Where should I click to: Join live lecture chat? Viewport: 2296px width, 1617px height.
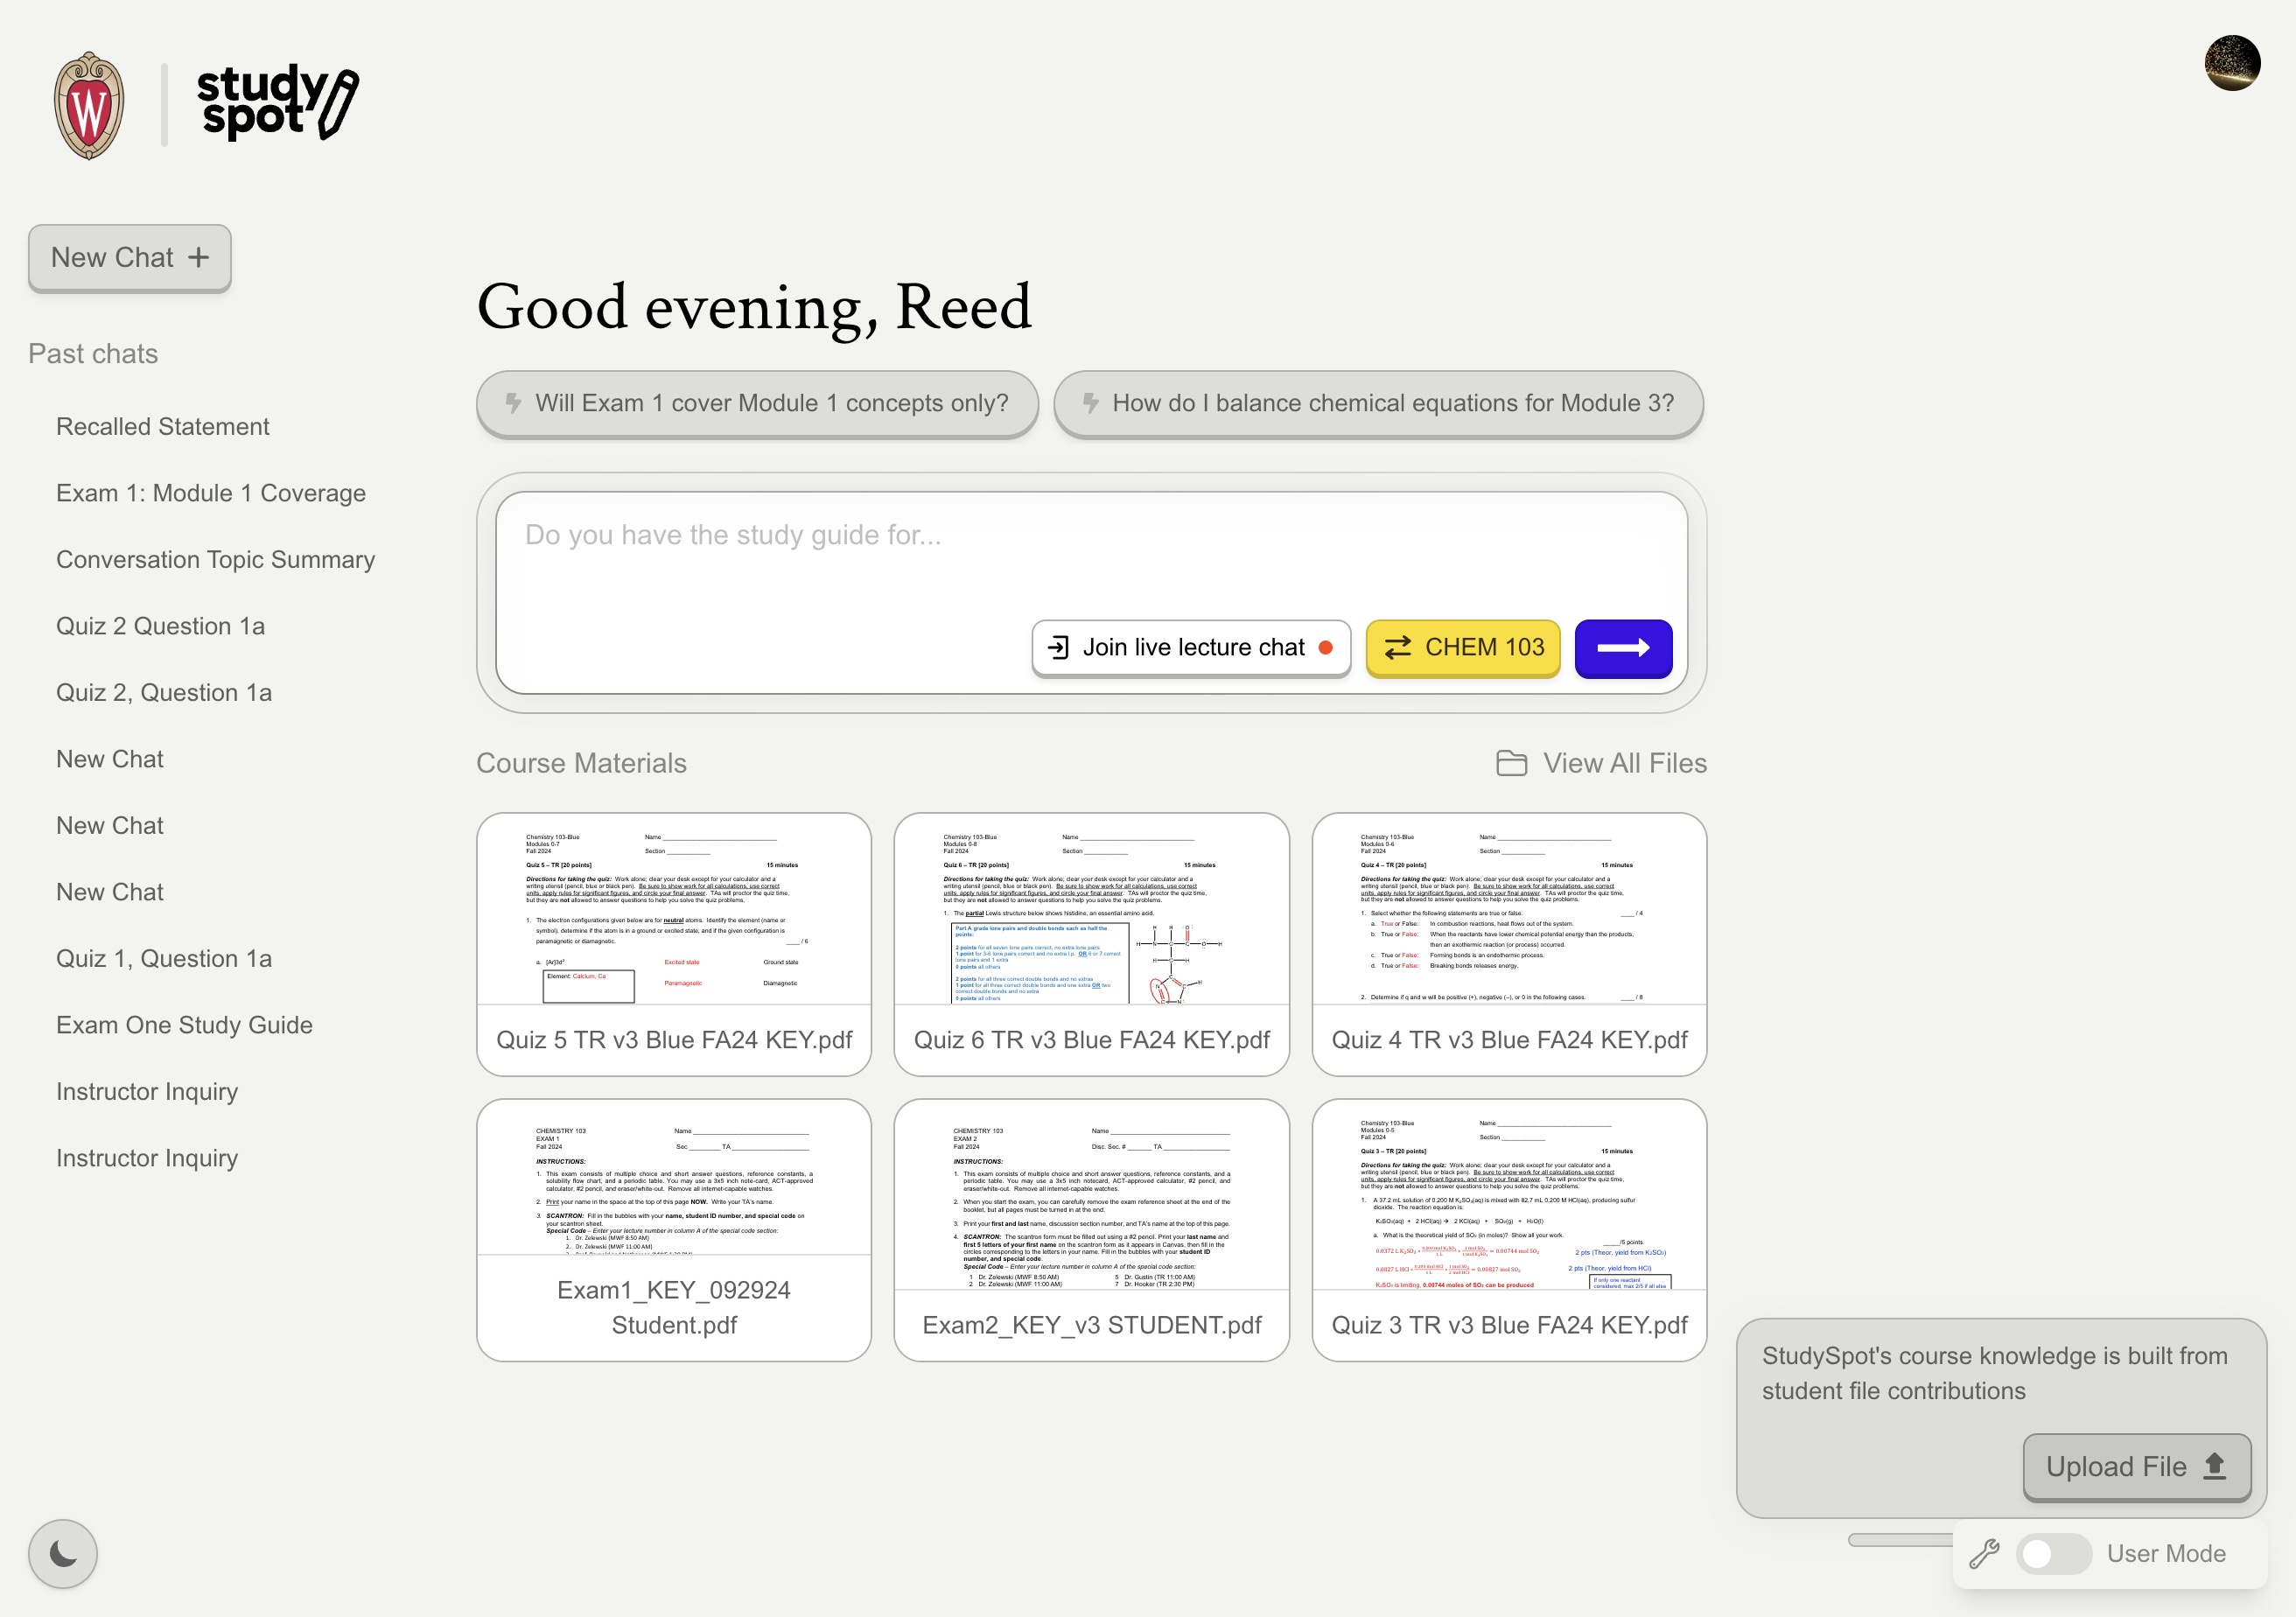[x=1191, y=648]
